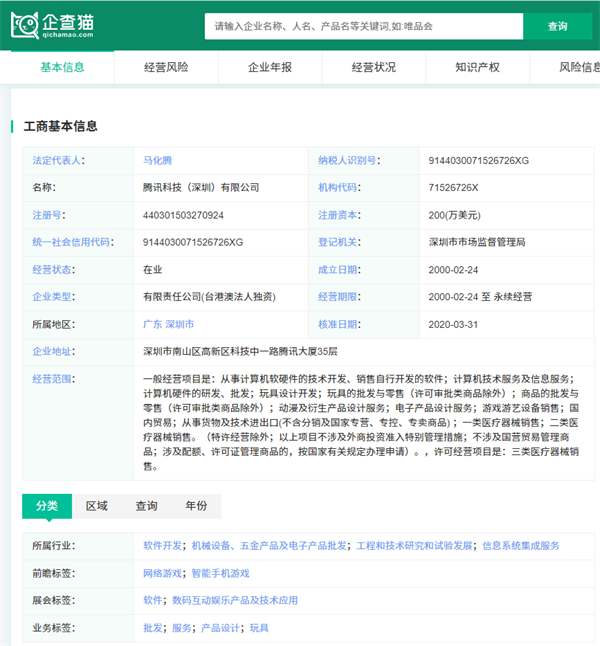Switch to the 区域 filter tab
The height and width of the screenshot is (646, 600).
tap(97, 506)
